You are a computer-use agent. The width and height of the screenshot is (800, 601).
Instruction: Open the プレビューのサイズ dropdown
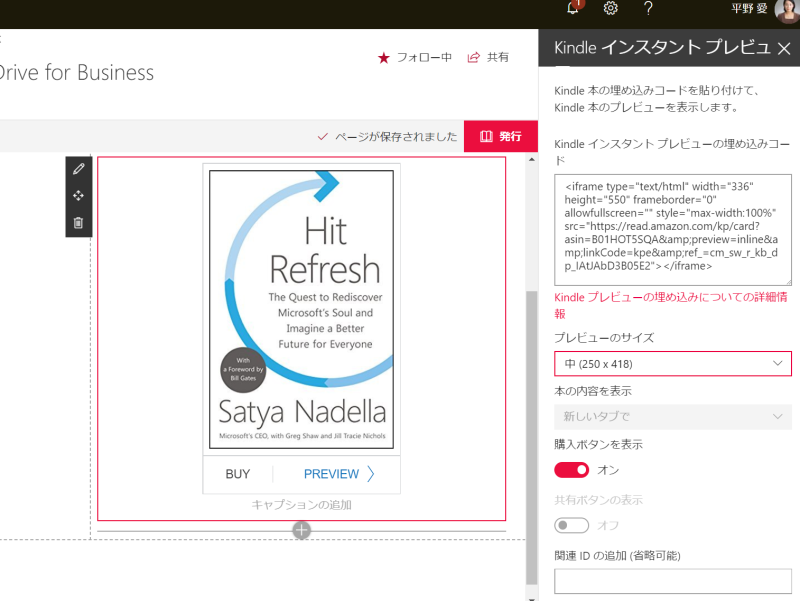[x=673, y=364]
